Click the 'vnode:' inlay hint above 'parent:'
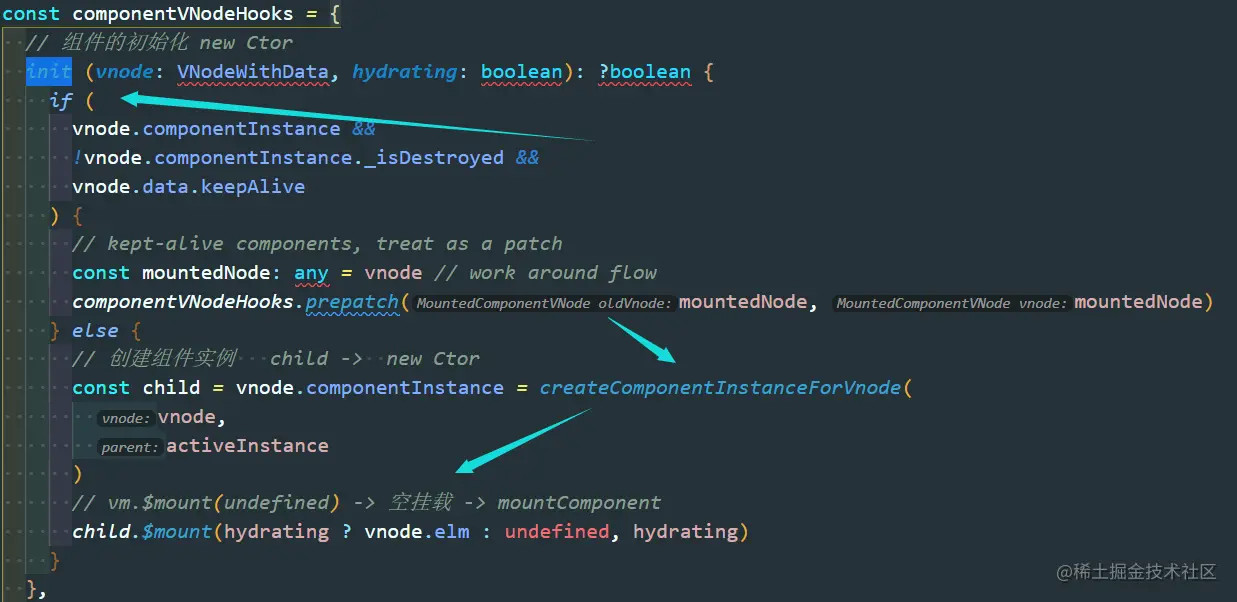Image resolution: width=1237 pixels, height=602 pixels. (126, 419)
